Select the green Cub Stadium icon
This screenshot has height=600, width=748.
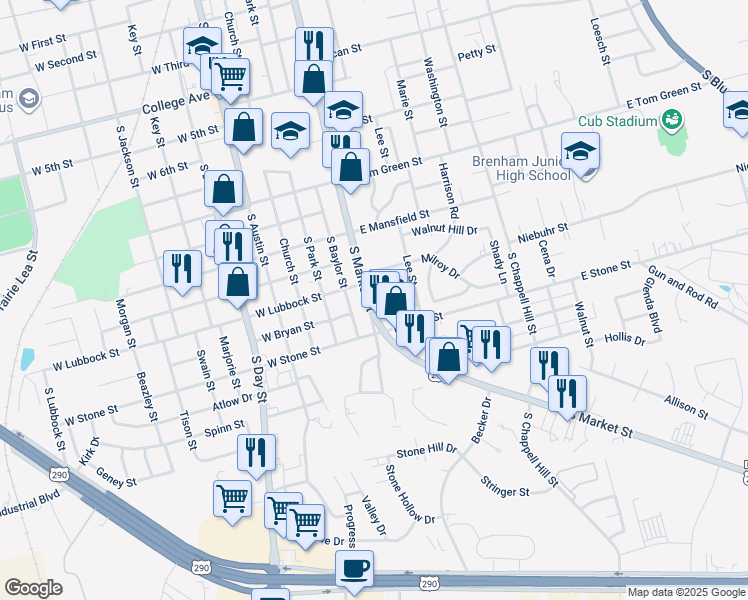tap(671, 122)
